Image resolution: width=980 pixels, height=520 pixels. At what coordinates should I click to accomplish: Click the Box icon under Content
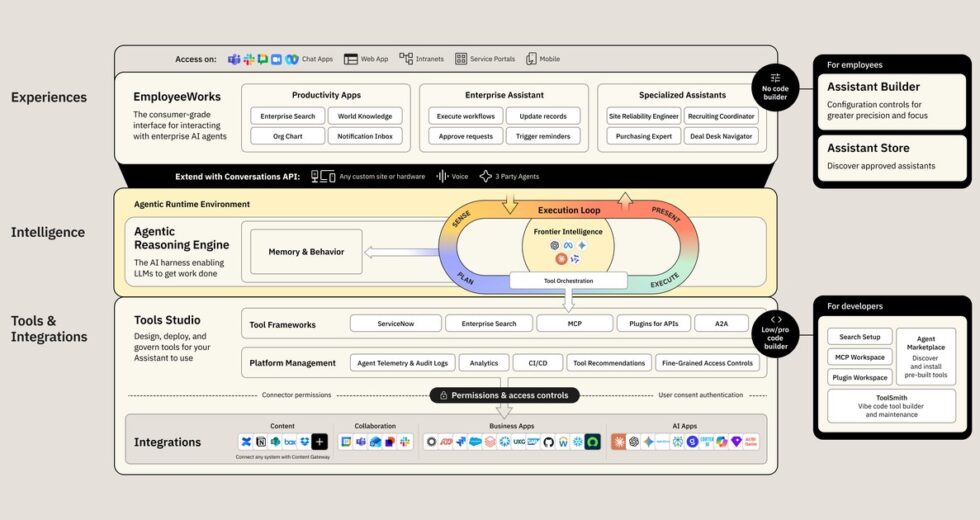(x=290, y=442)
